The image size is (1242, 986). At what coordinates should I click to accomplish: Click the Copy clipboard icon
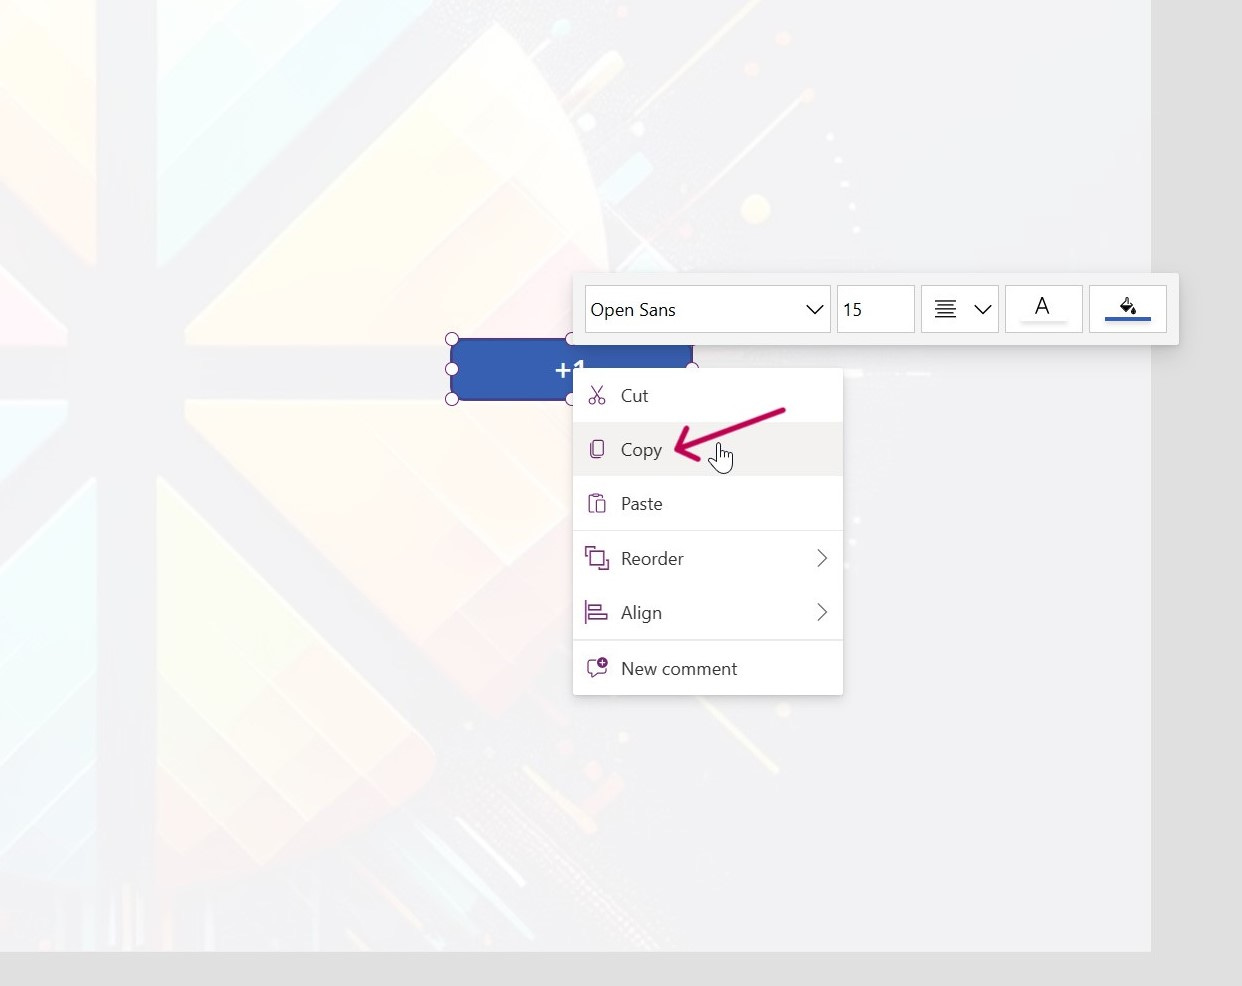(x=597, y=449)
